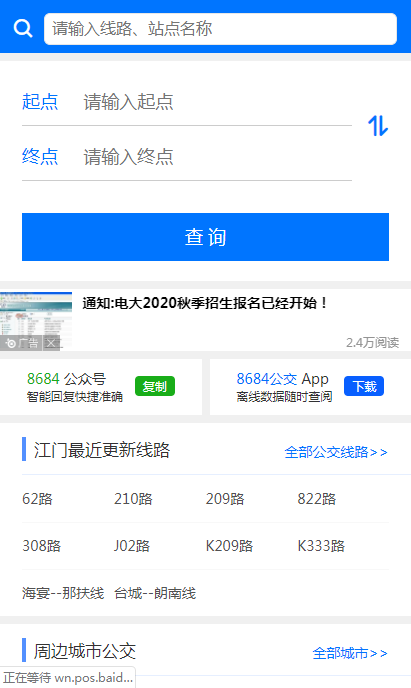Screen dimensions: 411x688
Task: Click the 终点 label
Action: point(40,157)
